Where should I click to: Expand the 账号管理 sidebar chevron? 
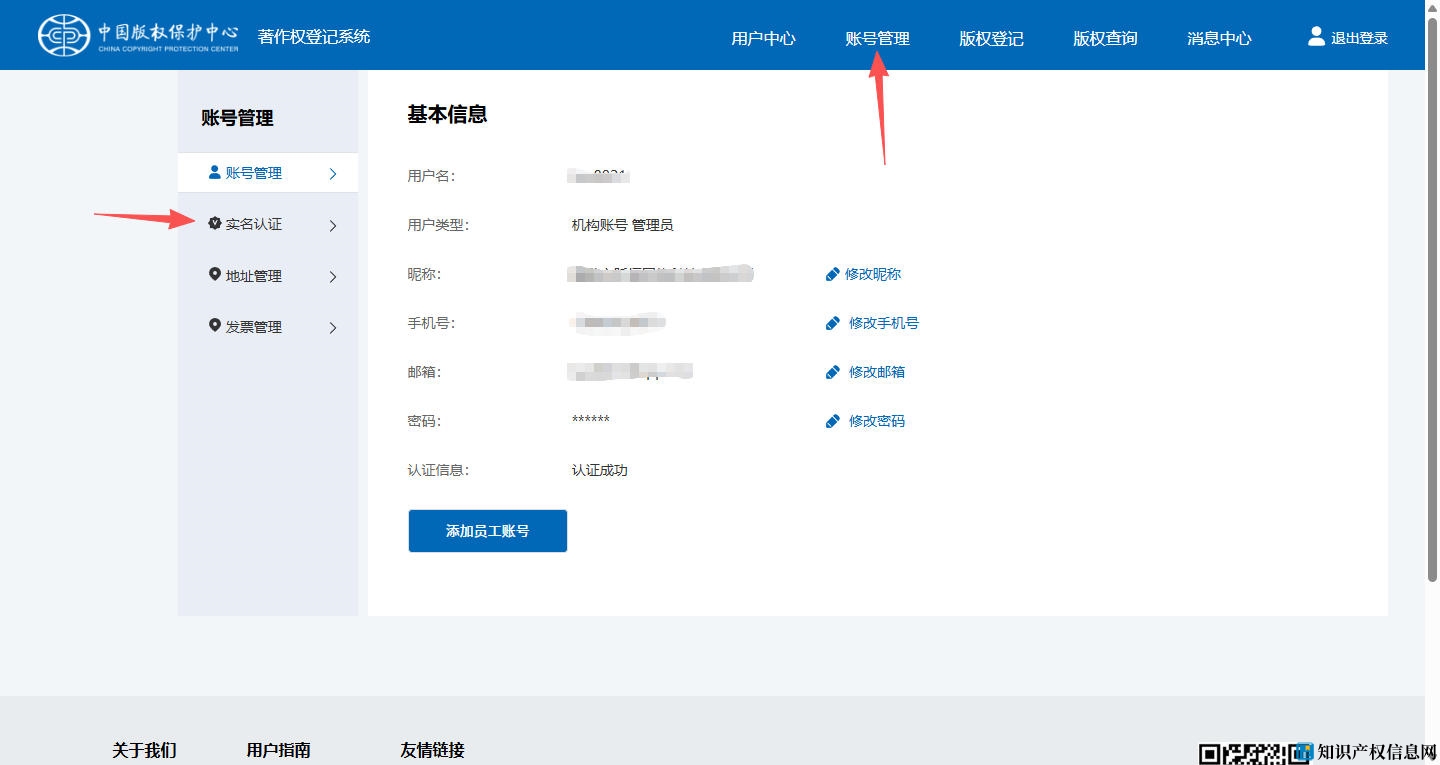tap(333, 174)
